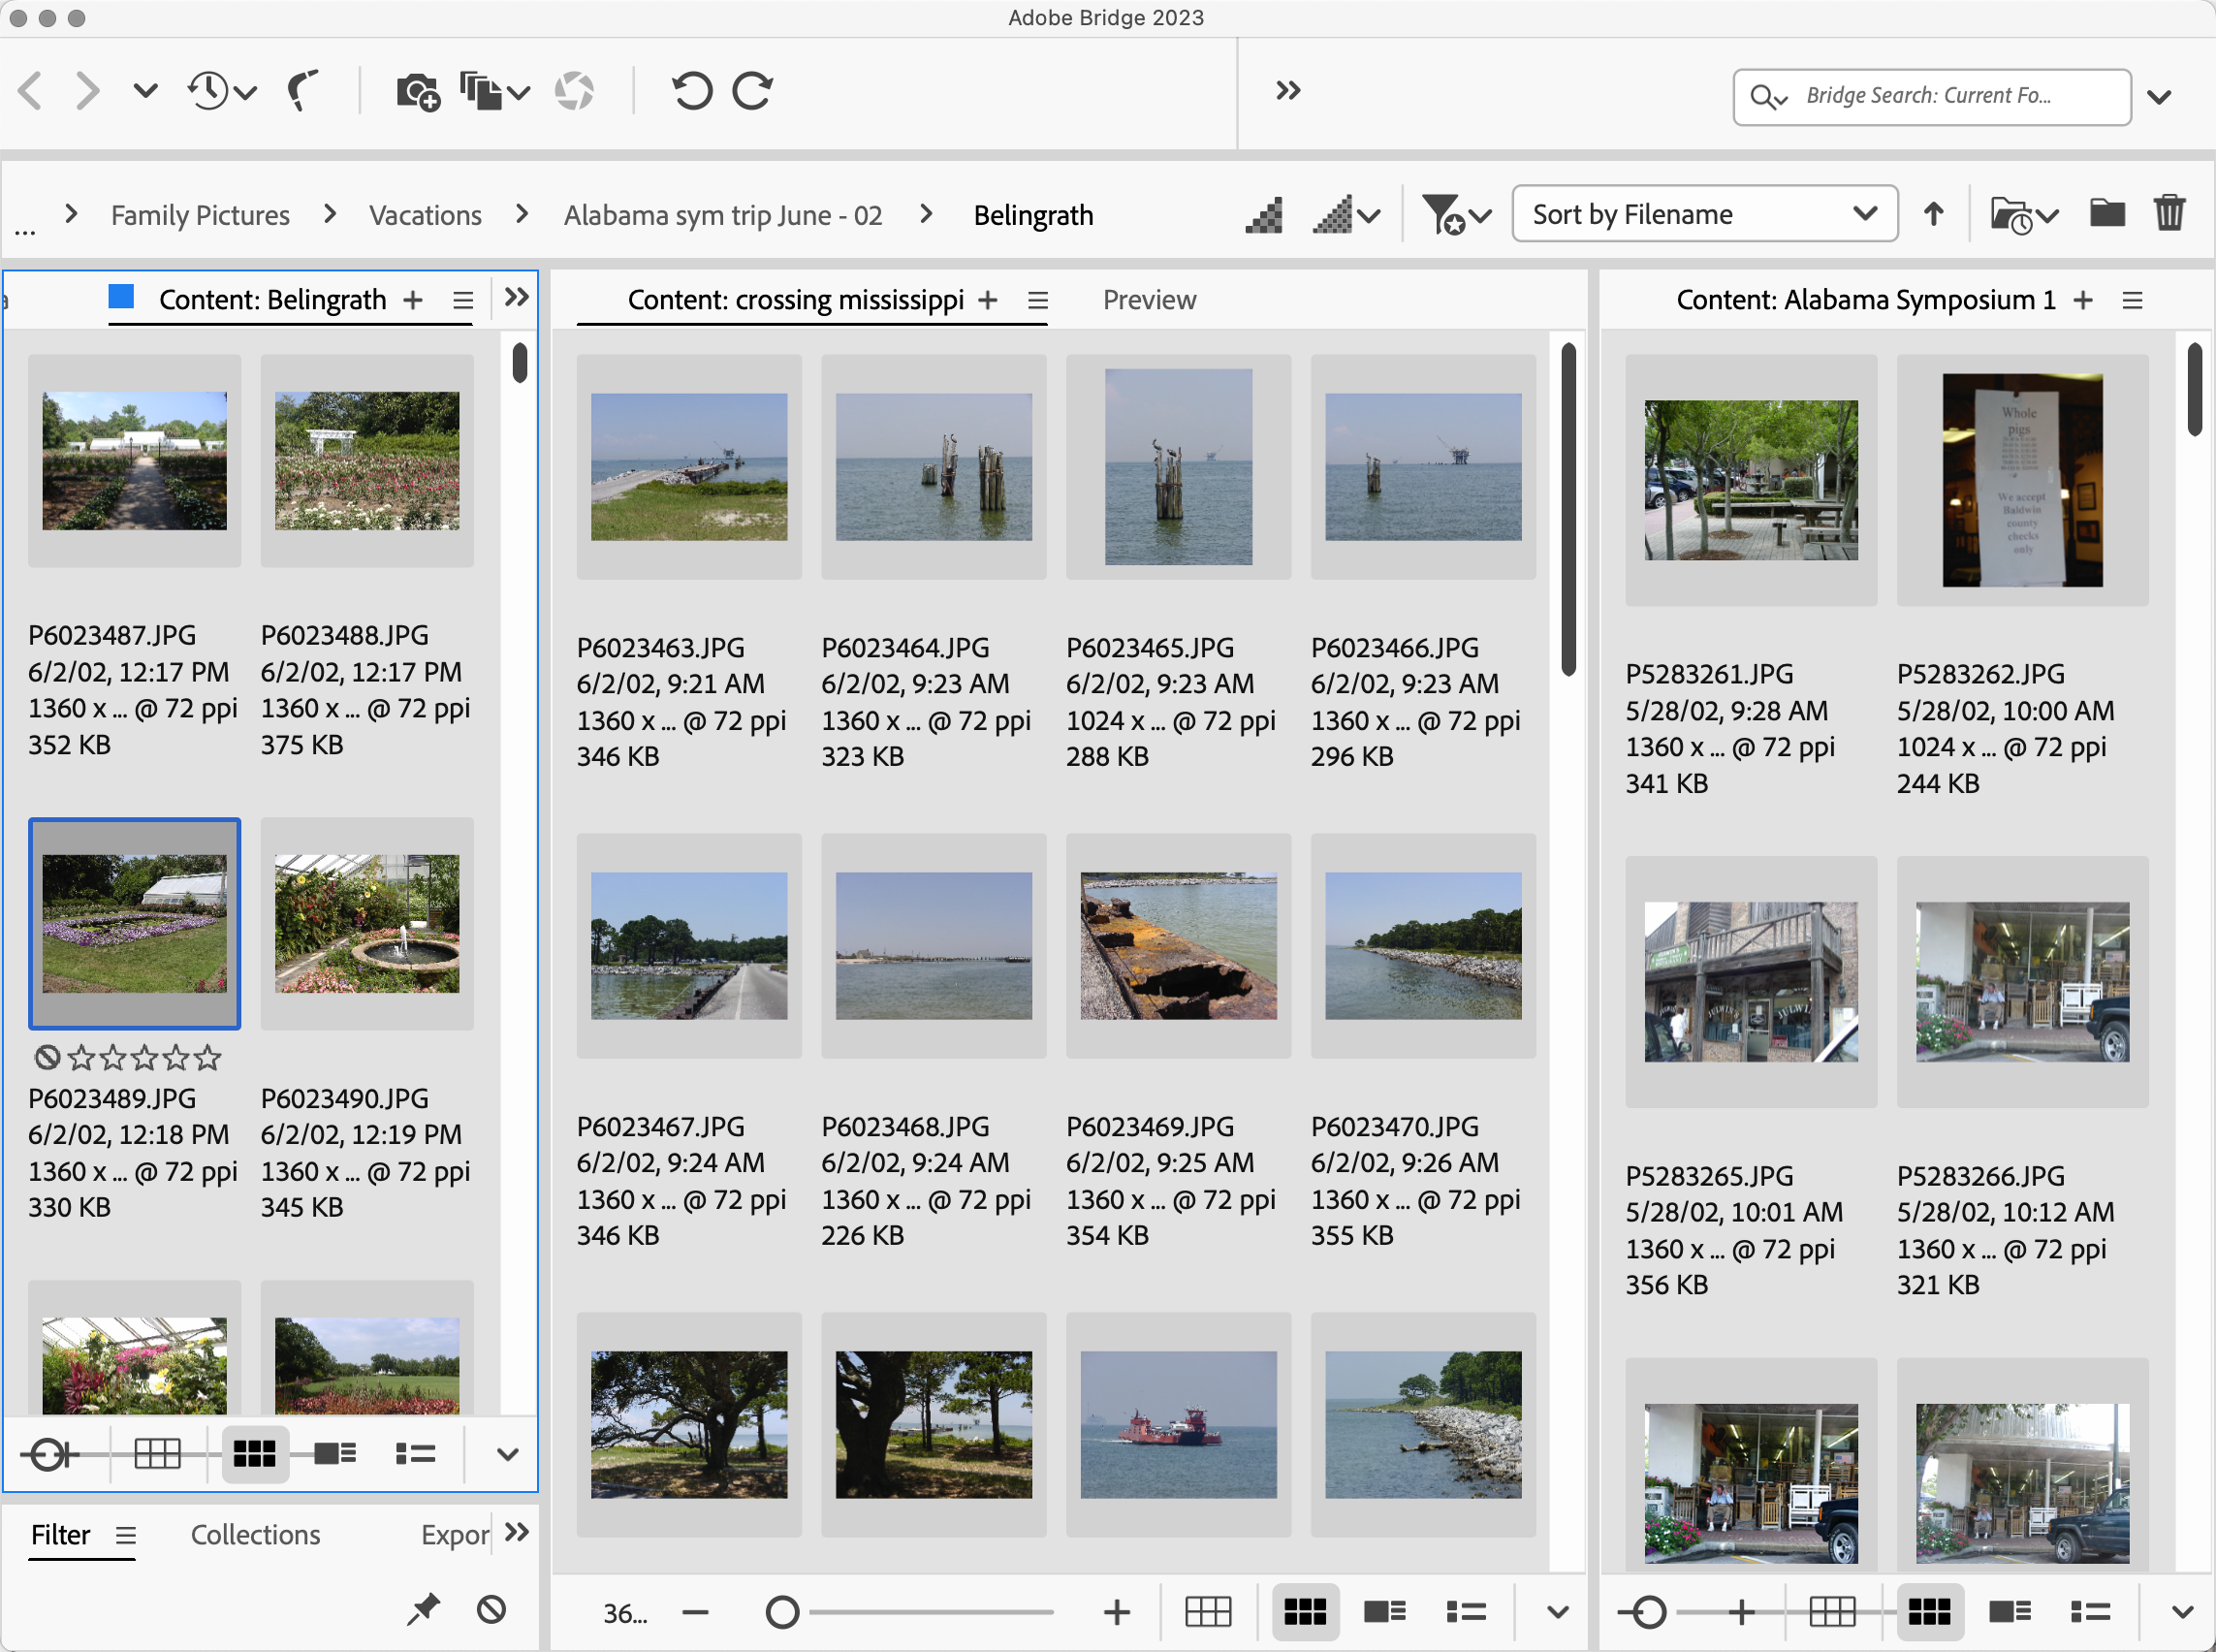This screenshot has height=1652, width=2216.
Task: Navigate to Family Pictures breadcrumb
Action: tap(199, 214)
